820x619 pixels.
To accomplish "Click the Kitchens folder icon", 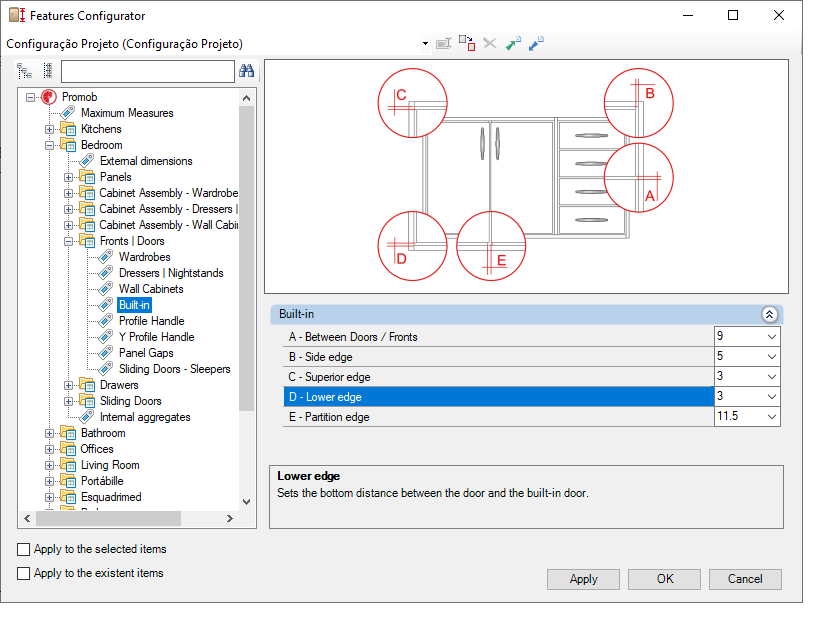I will click(x=68, y=129).
